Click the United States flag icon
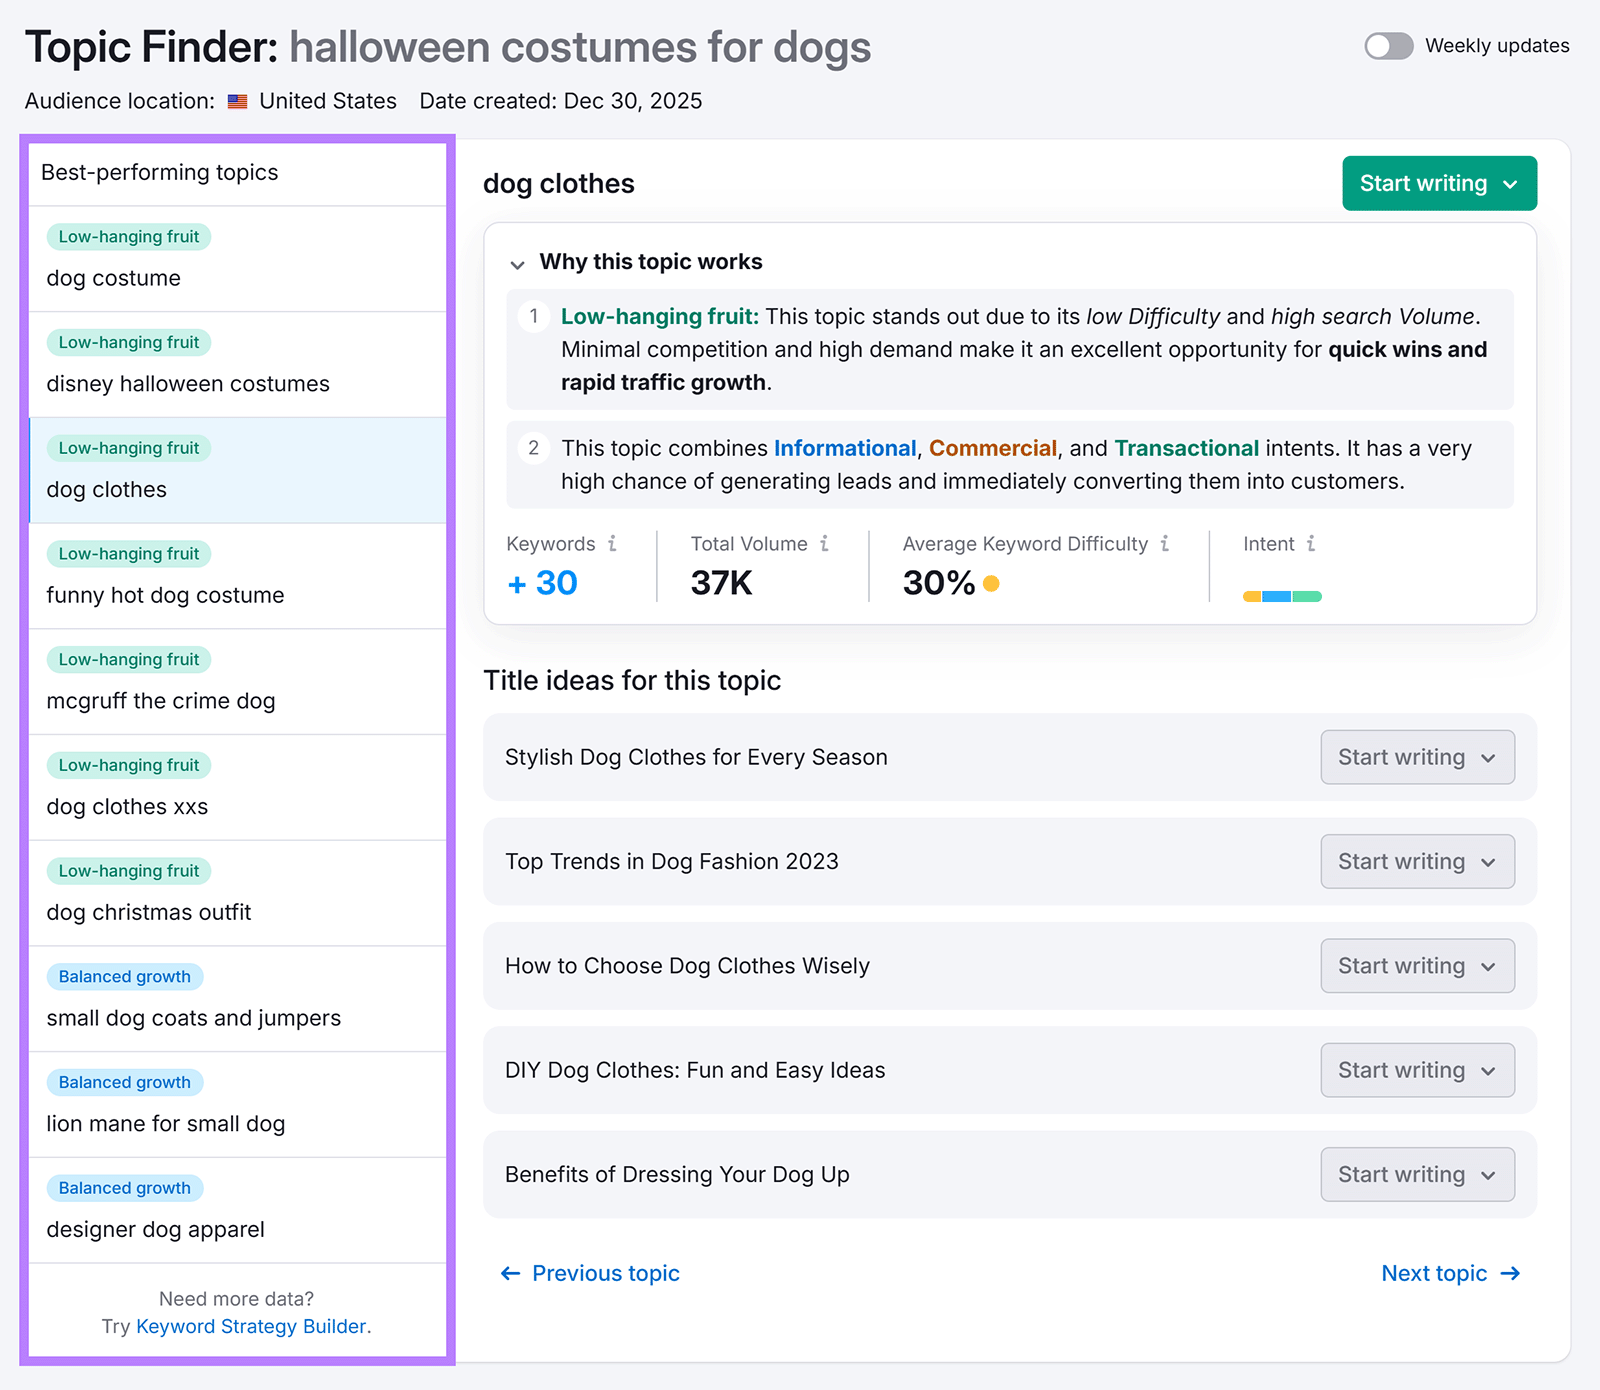Image resolution: width=1600 pixels, height=1390 pixels. pos(236,100)
